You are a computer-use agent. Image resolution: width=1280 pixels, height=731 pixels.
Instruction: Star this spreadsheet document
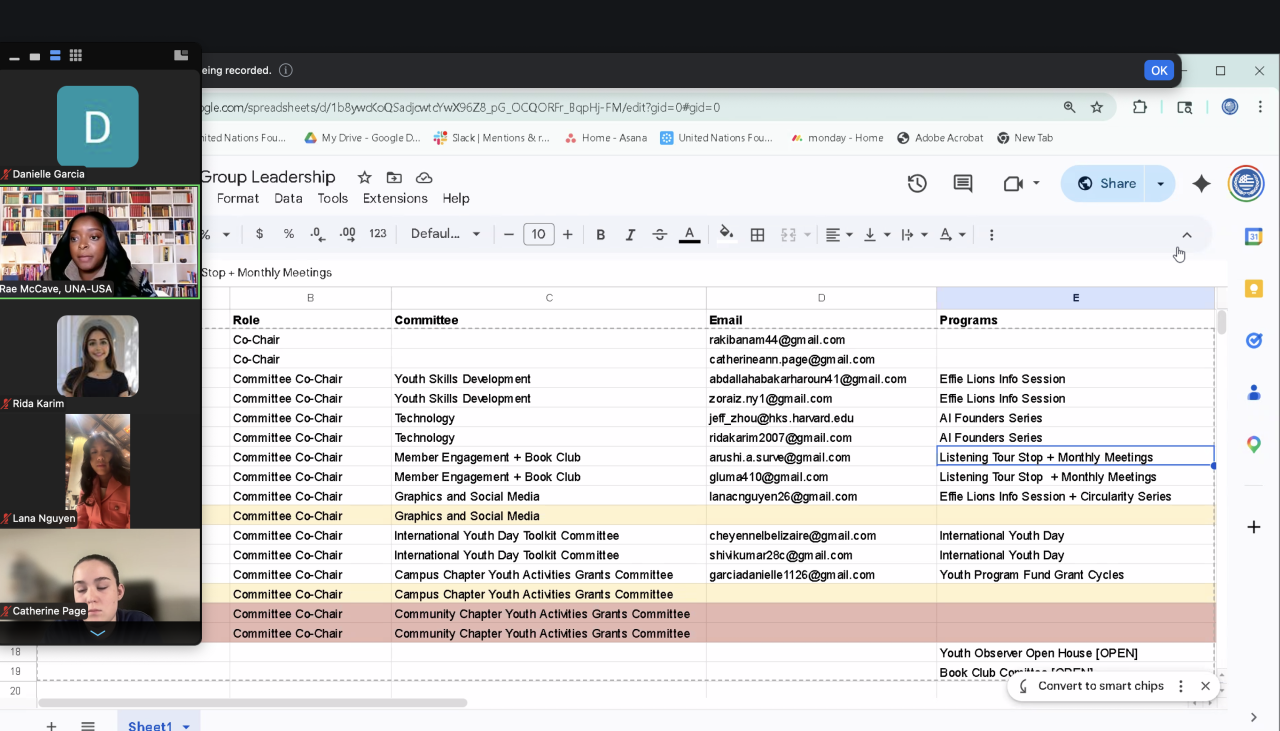pos(365,177)
